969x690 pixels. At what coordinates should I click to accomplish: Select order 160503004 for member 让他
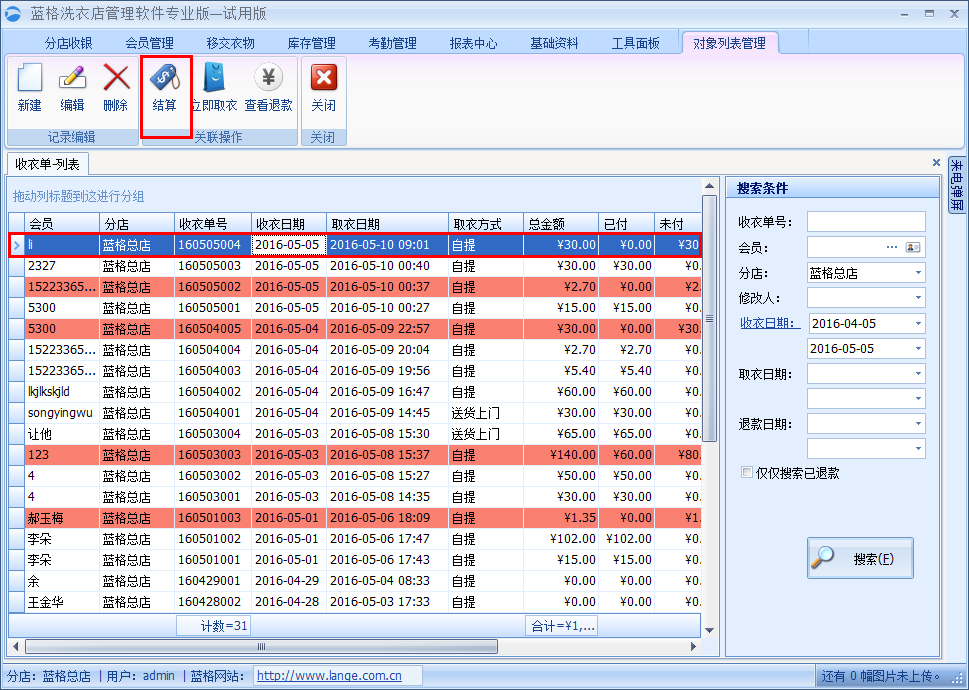(x=355, y=434)
